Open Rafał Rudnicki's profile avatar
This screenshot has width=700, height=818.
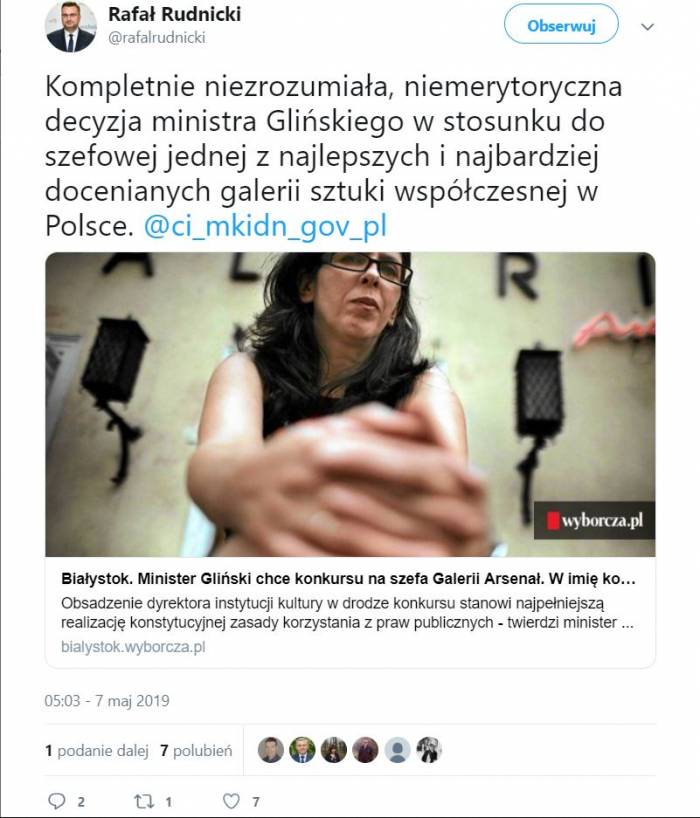point(70,27)
